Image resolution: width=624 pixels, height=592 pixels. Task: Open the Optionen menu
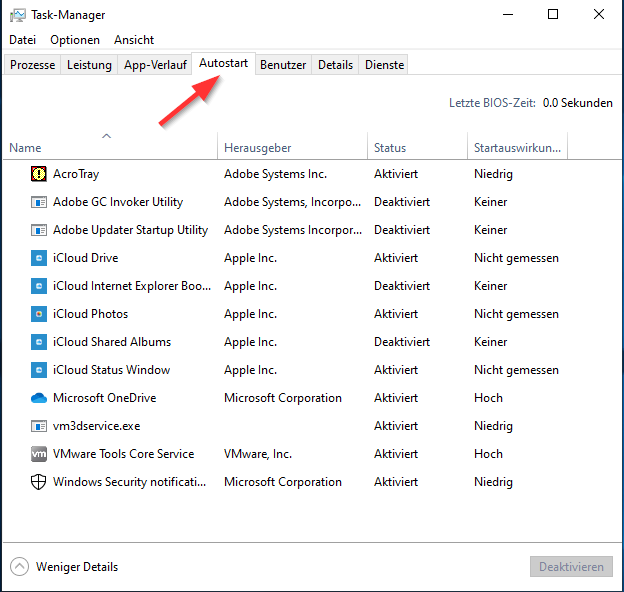click(x=75, y=40)
